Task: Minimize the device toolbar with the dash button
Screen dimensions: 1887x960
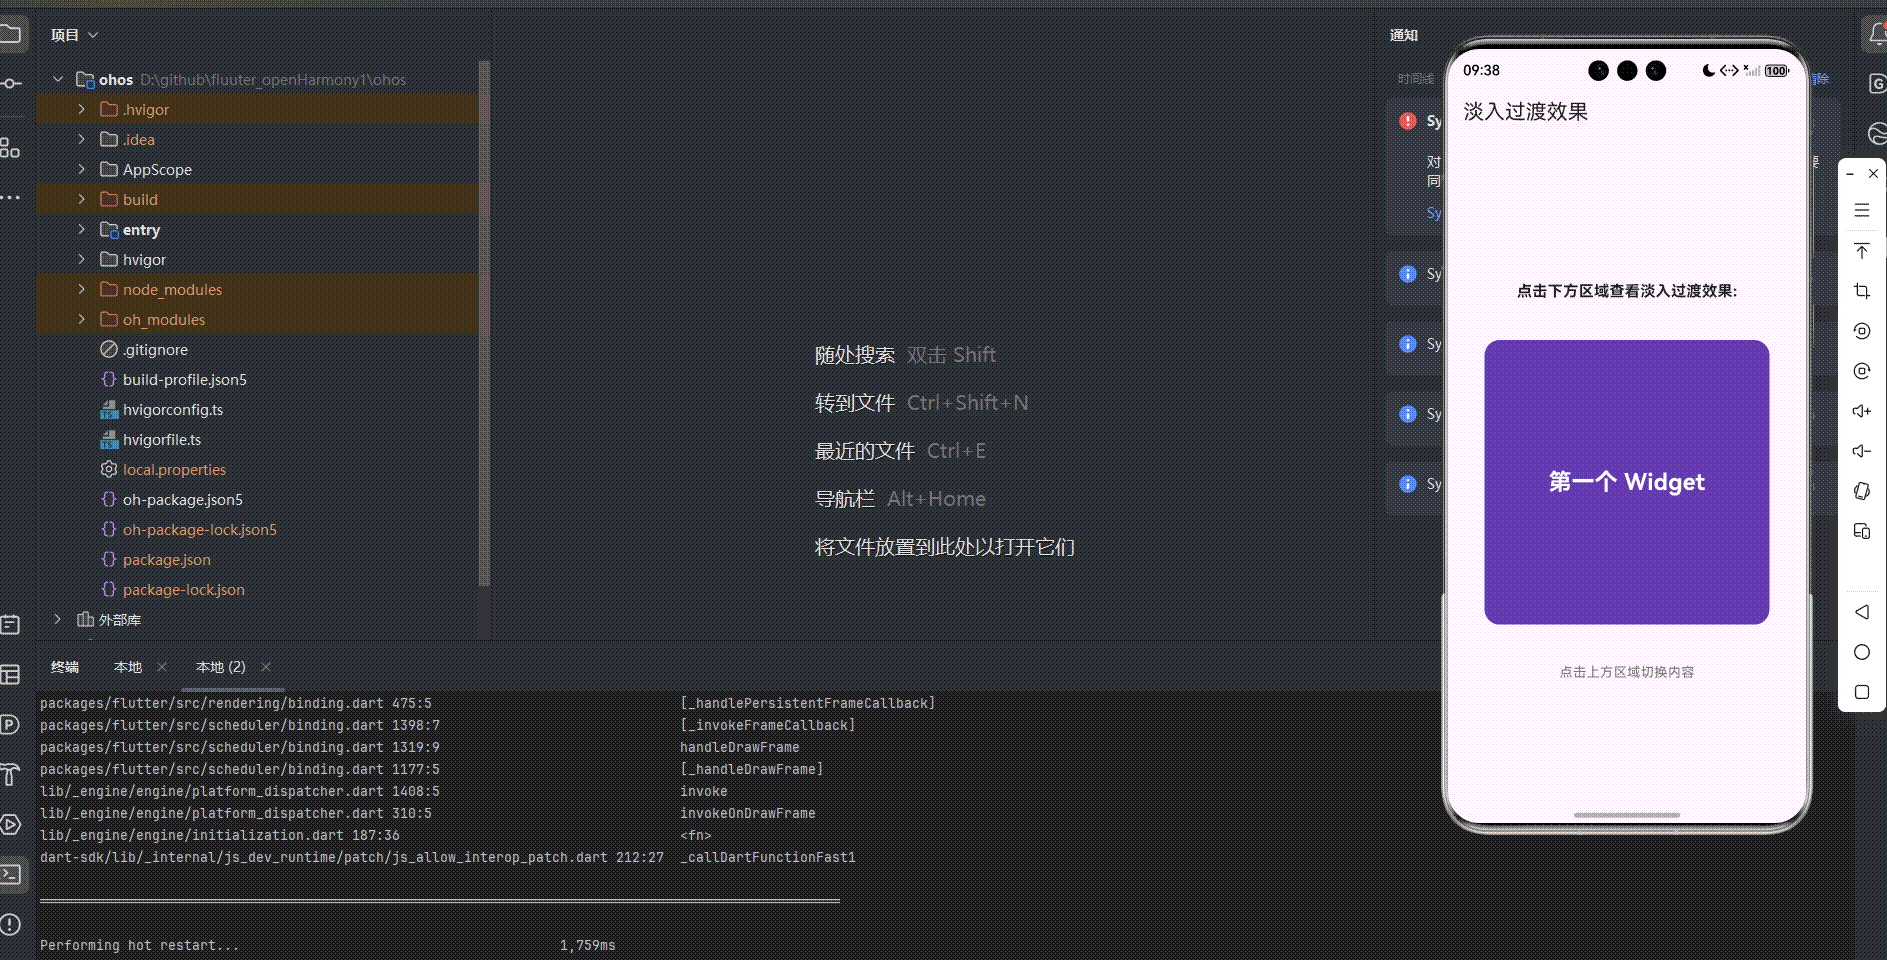Action: click(1850, 173)
